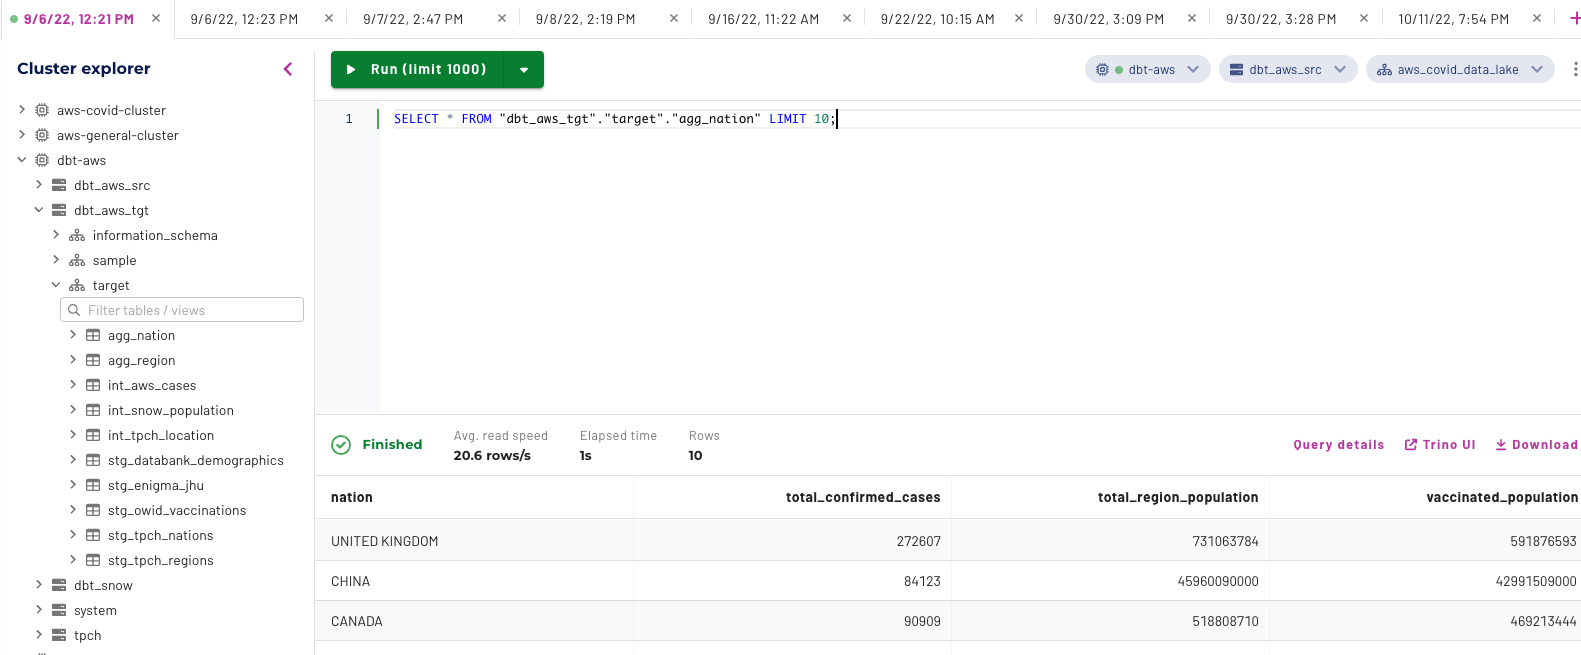Close the 9/7/22, 2:47 PM tab
1581x655 pixels.
coord(502,18)
